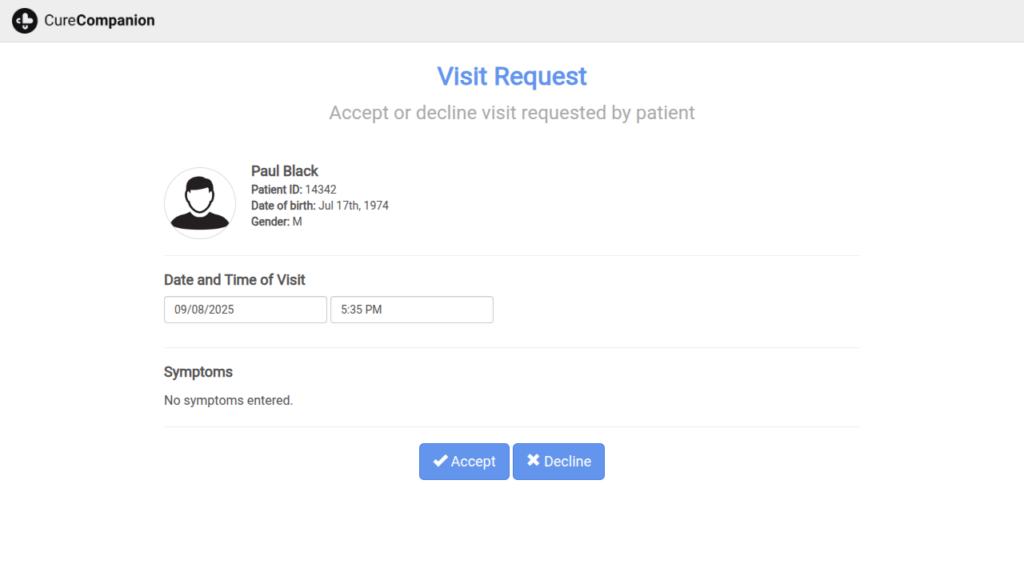Click the checkmark icon on Accept

click(x=440, y=461)
